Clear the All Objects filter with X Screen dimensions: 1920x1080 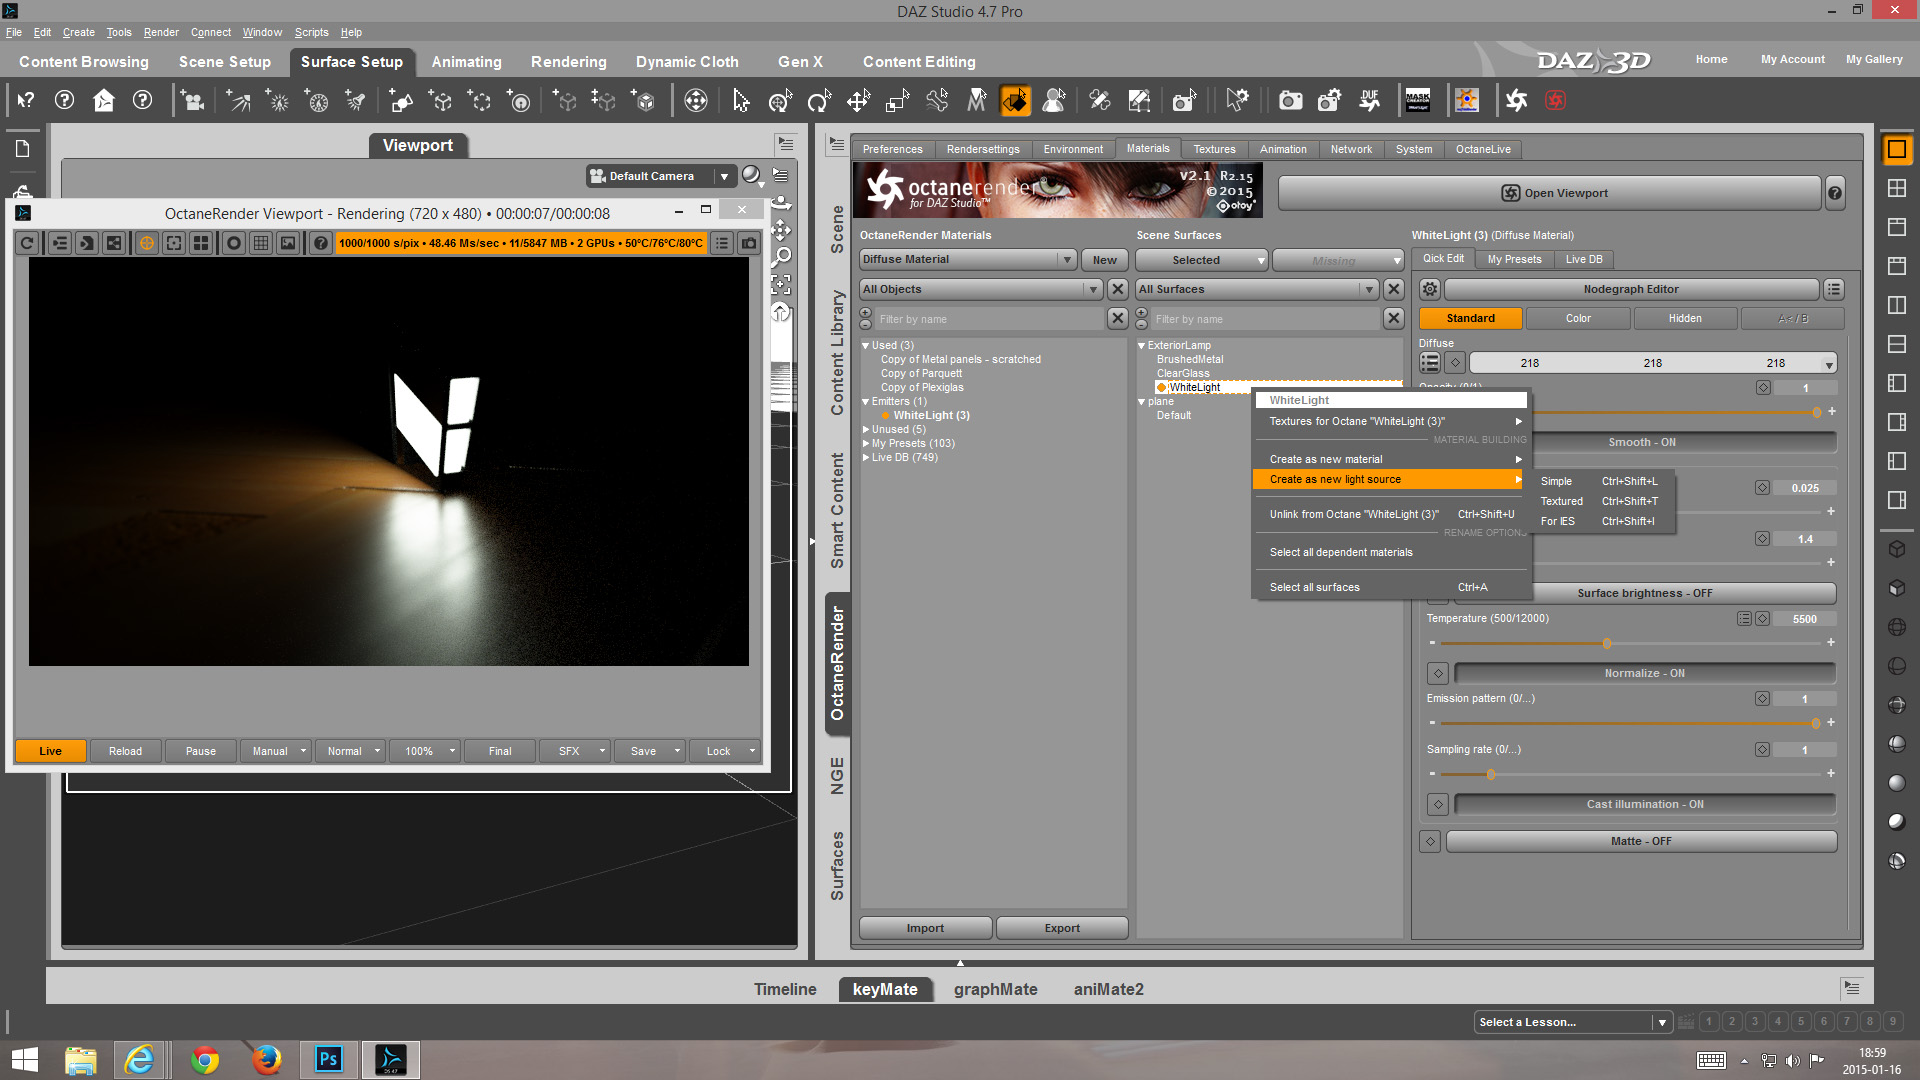click(1118, 289)
